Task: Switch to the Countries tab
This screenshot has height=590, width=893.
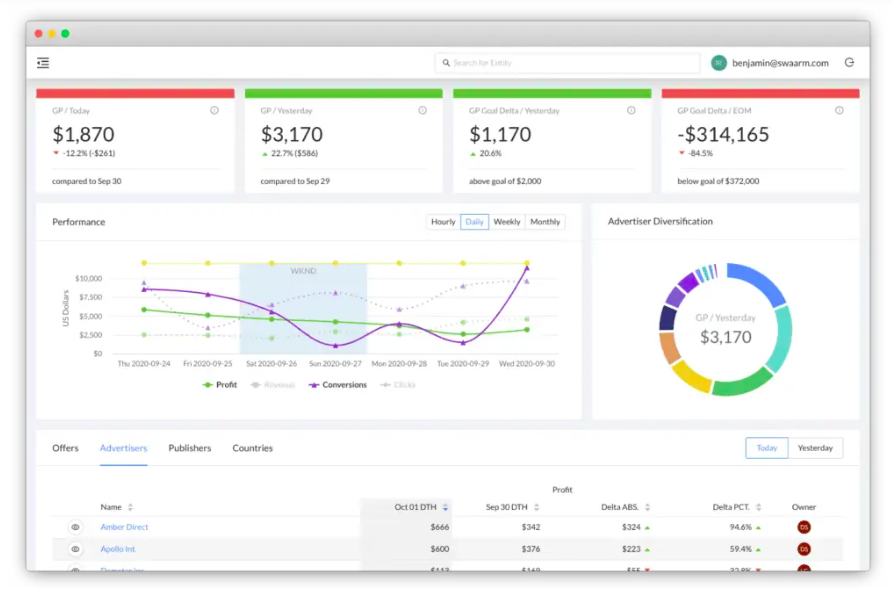Action: tap(252, 448)
